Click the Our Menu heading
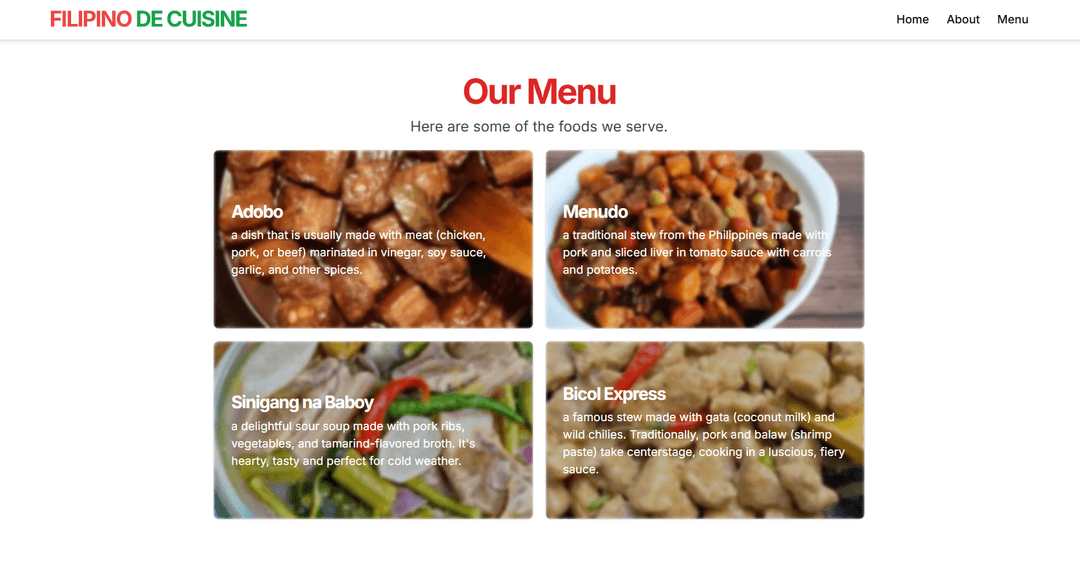Viewport: 1080px width, 561px height. click(x=539, y=92)
